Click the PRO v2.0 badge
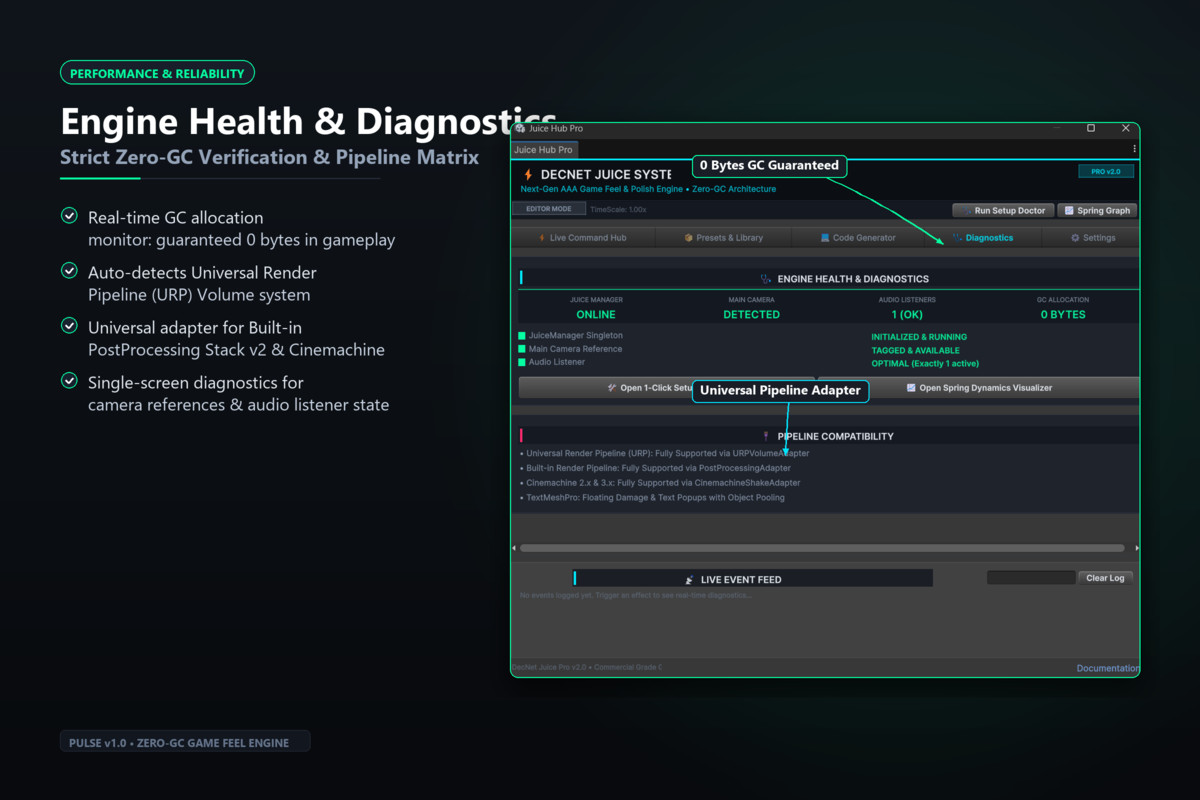 pyautogui.click(x=1106, y=172)
